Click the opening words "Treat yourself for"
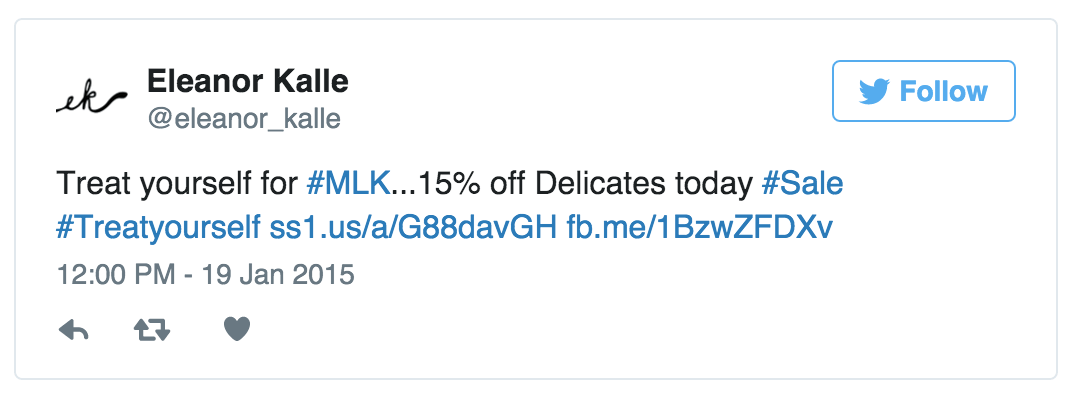The height and width of the screenshot is (400, 1068). tap(178, 185)
